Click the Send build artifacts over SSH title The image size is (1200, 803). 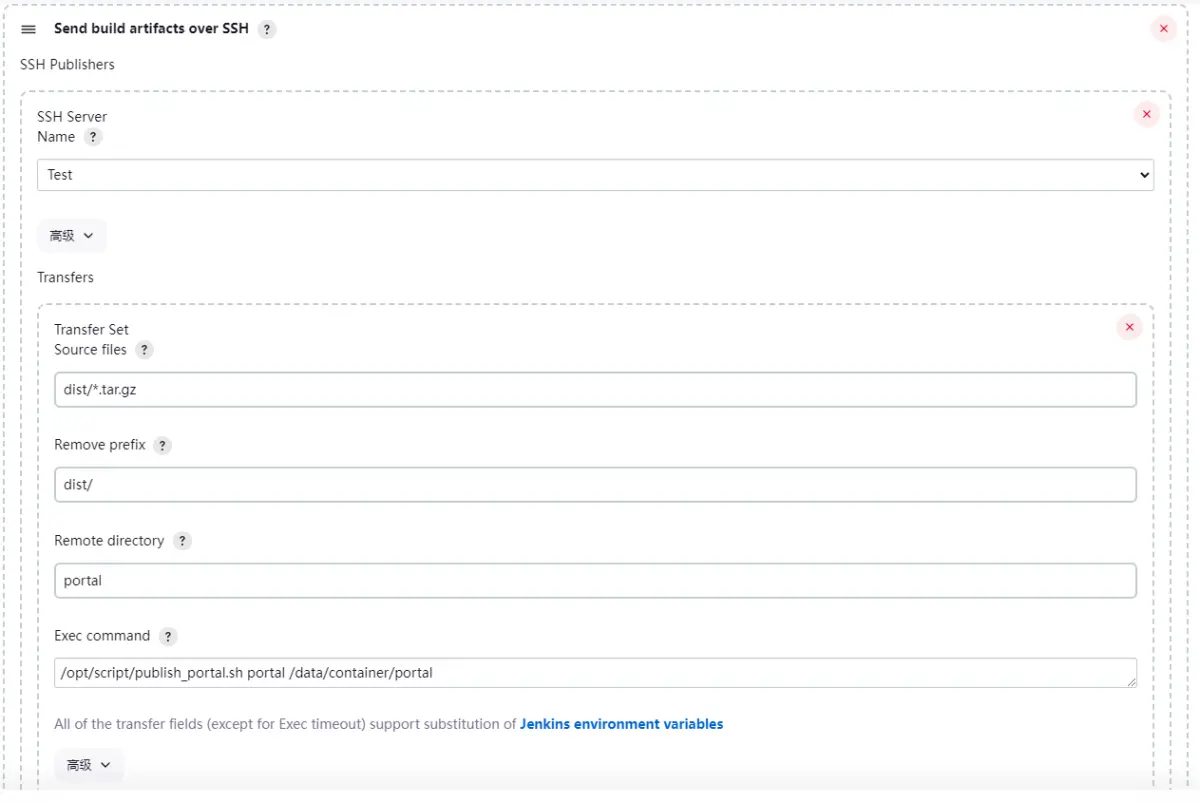point(151,29)
